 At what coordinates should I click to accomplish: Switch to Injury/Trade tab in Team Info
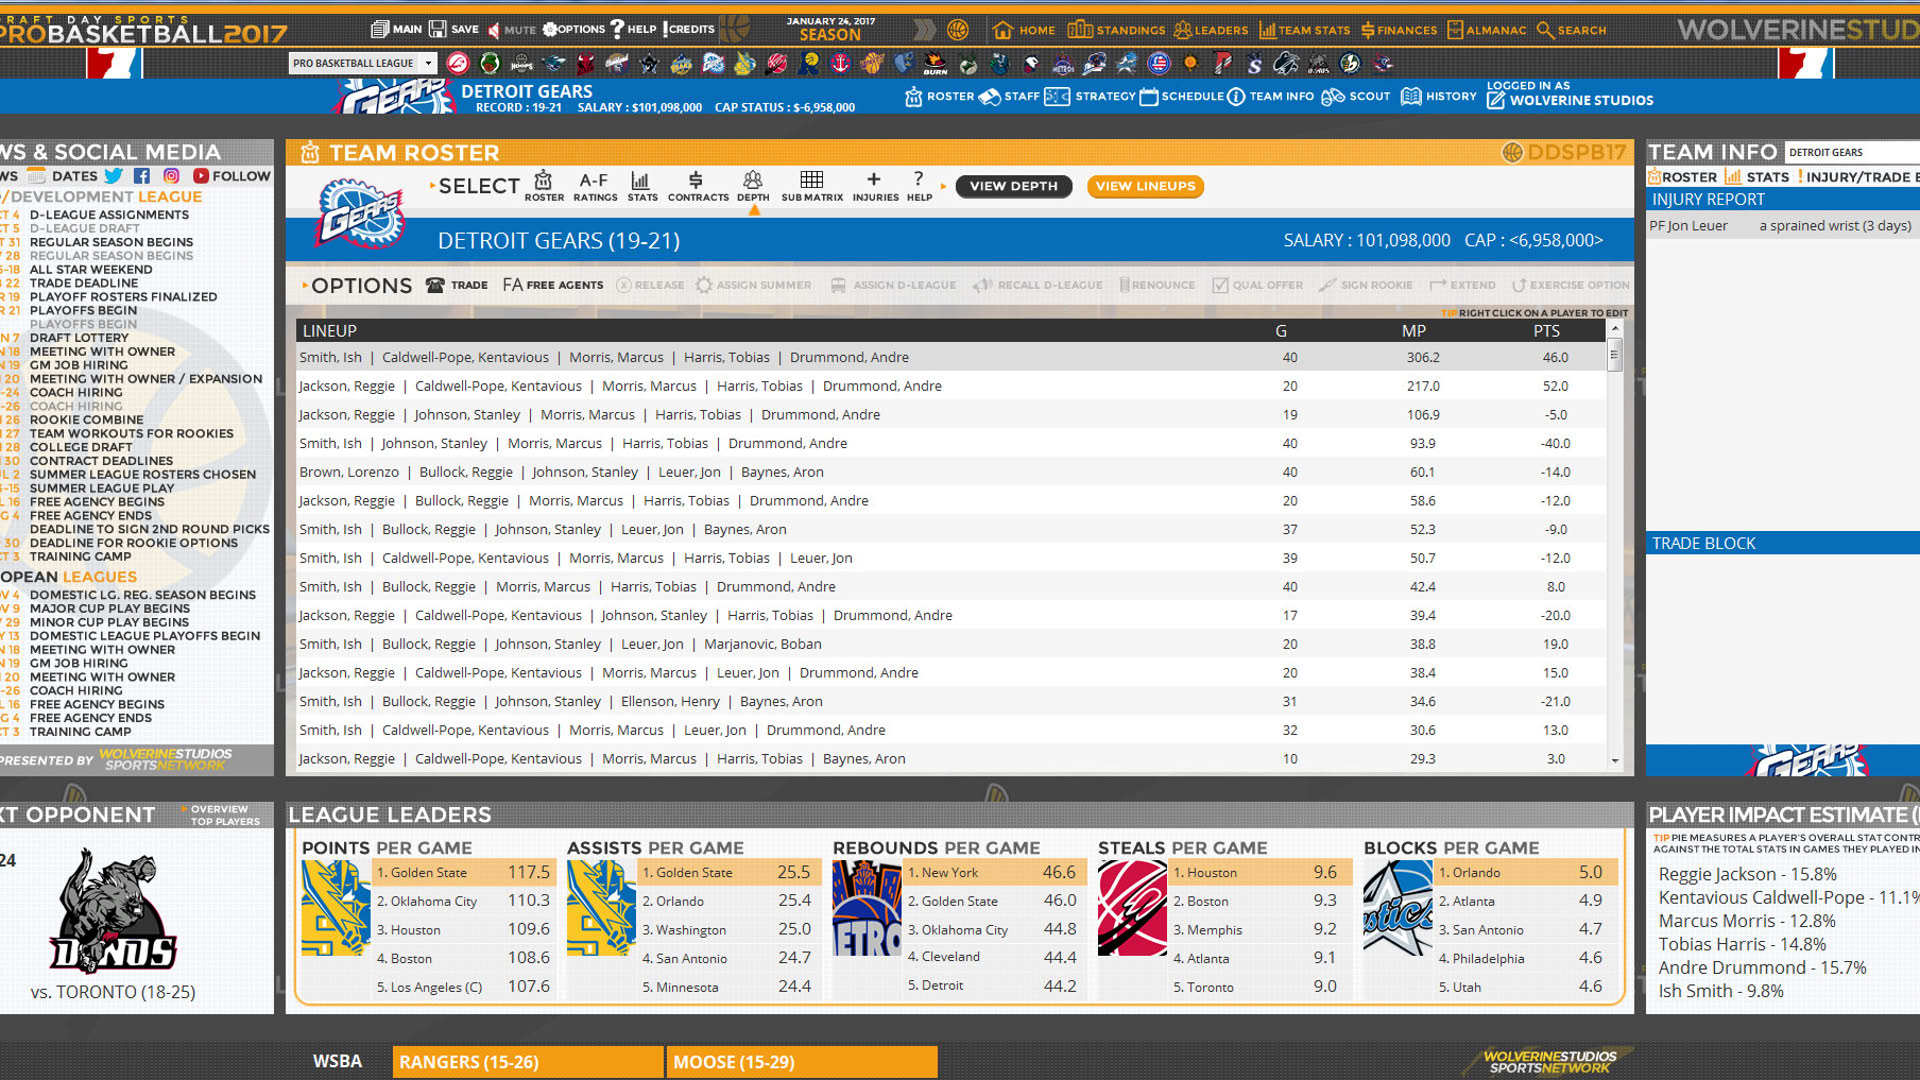click(x=1857, y=177)
